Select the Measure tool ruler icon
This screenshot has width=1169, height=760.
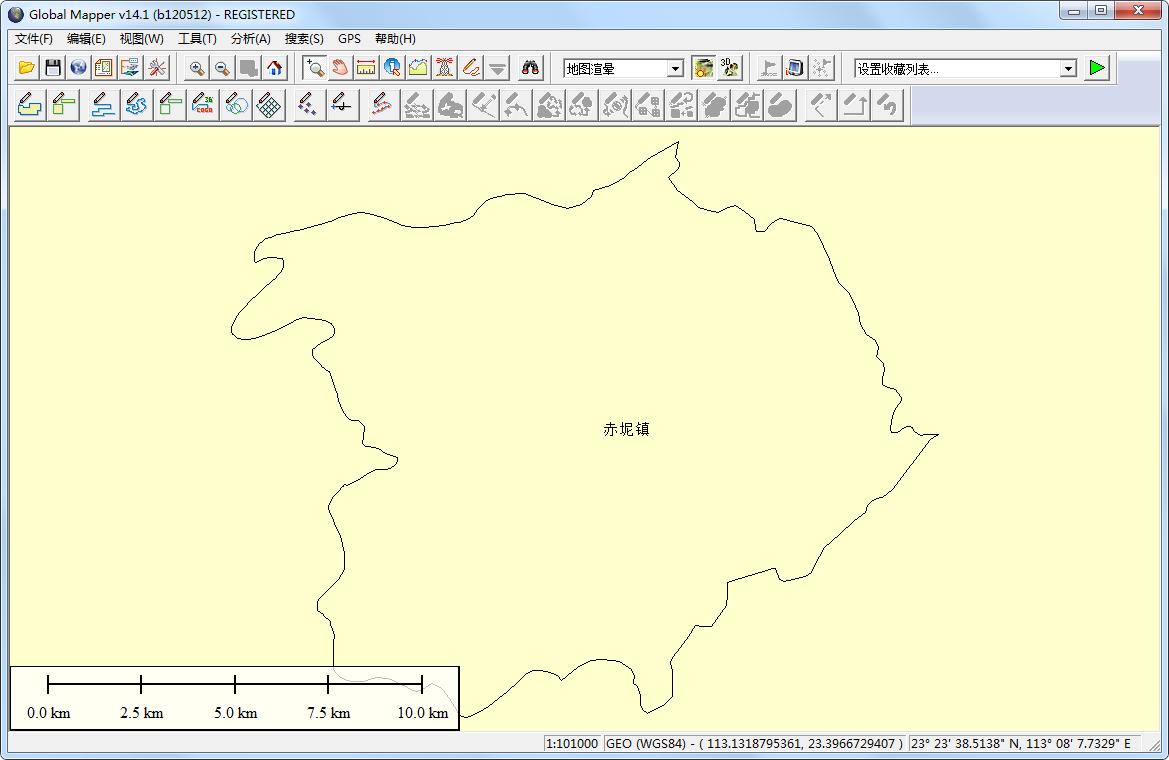point(366,68)
